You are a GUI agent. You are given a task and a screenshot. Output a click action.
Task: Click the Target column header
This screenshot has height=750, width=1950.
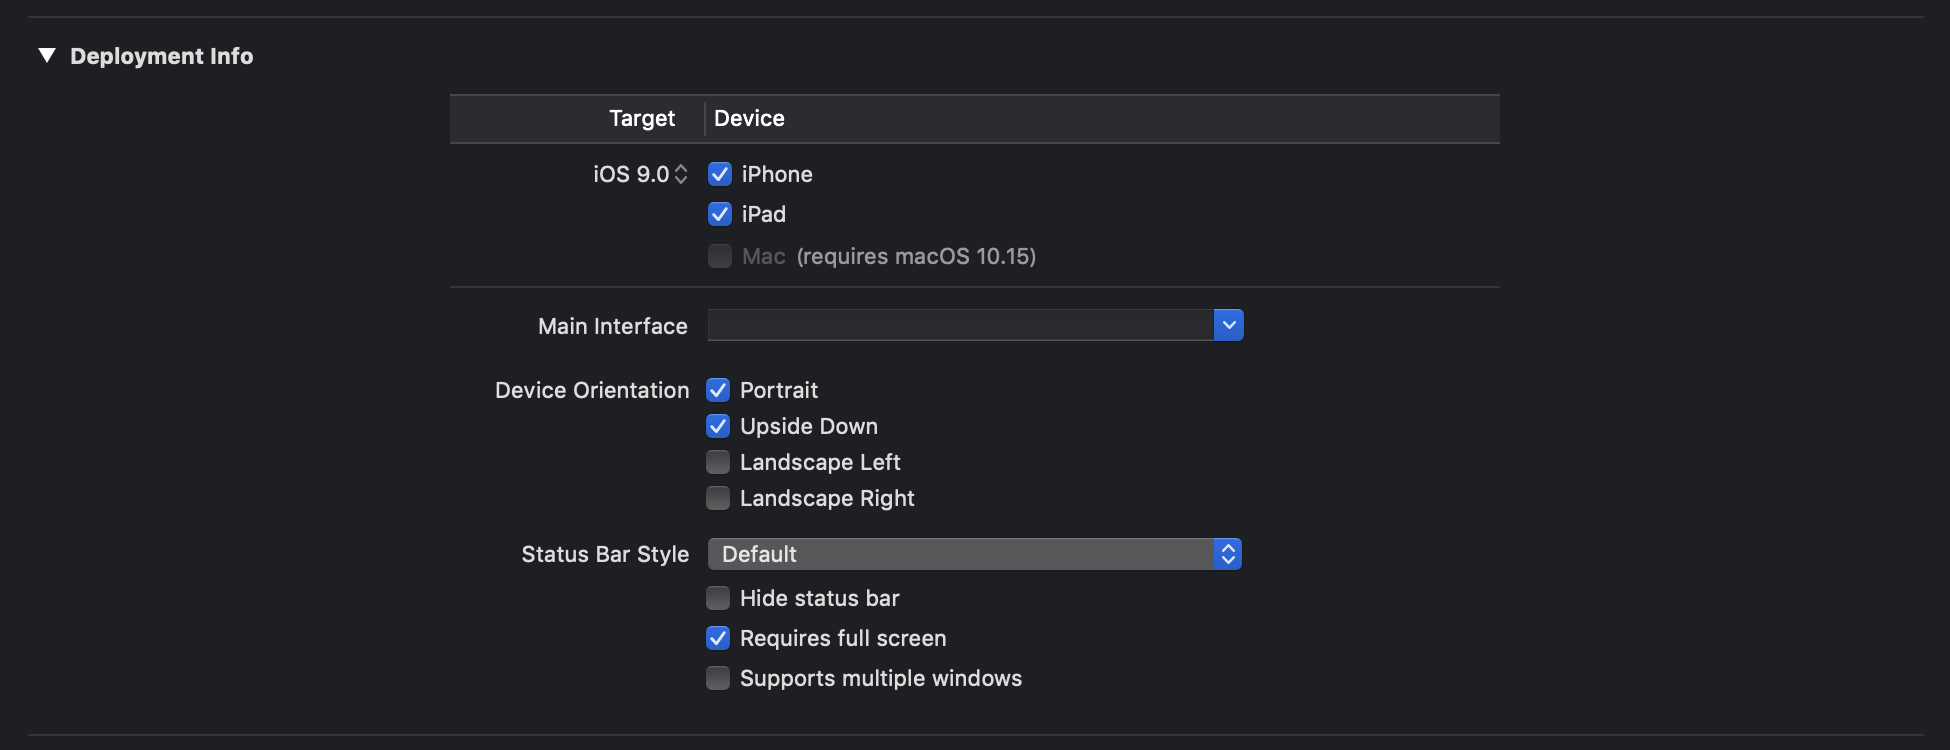pyautogui.click(x=642, y=118)
